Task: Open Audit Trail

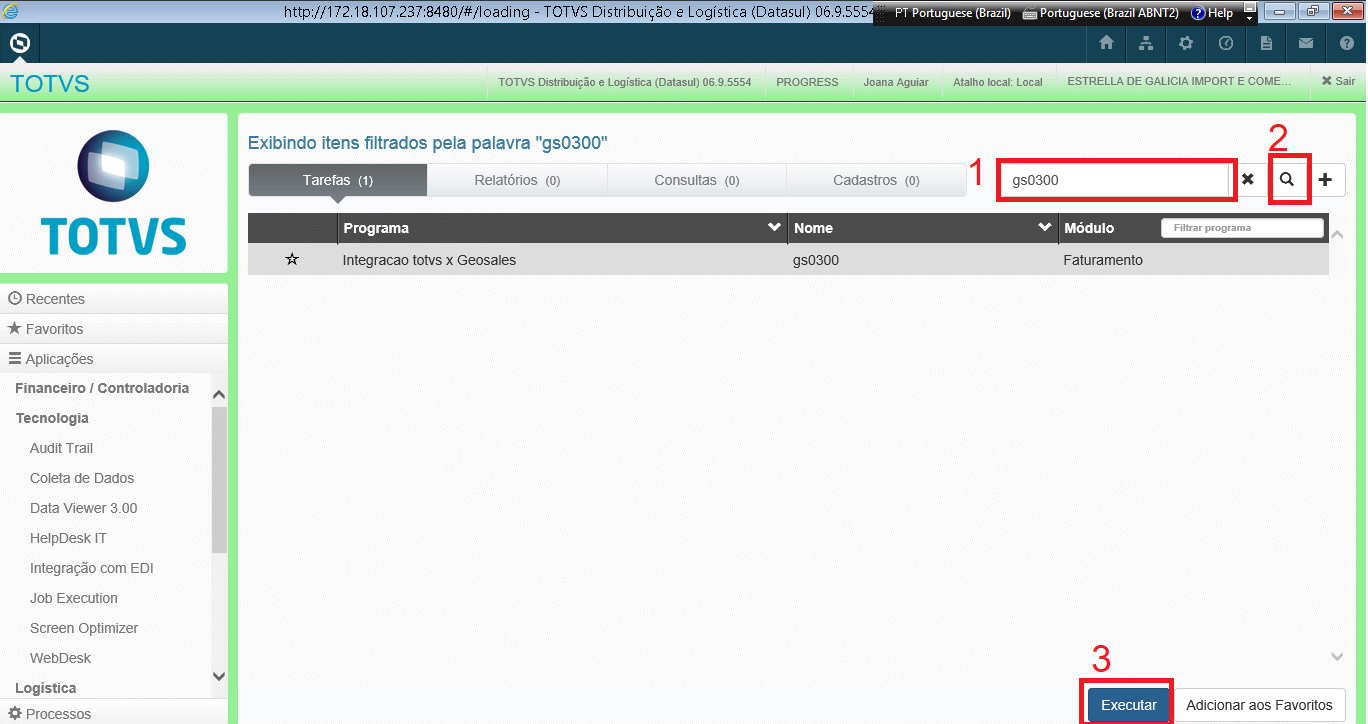Action: tap(61, 448)
